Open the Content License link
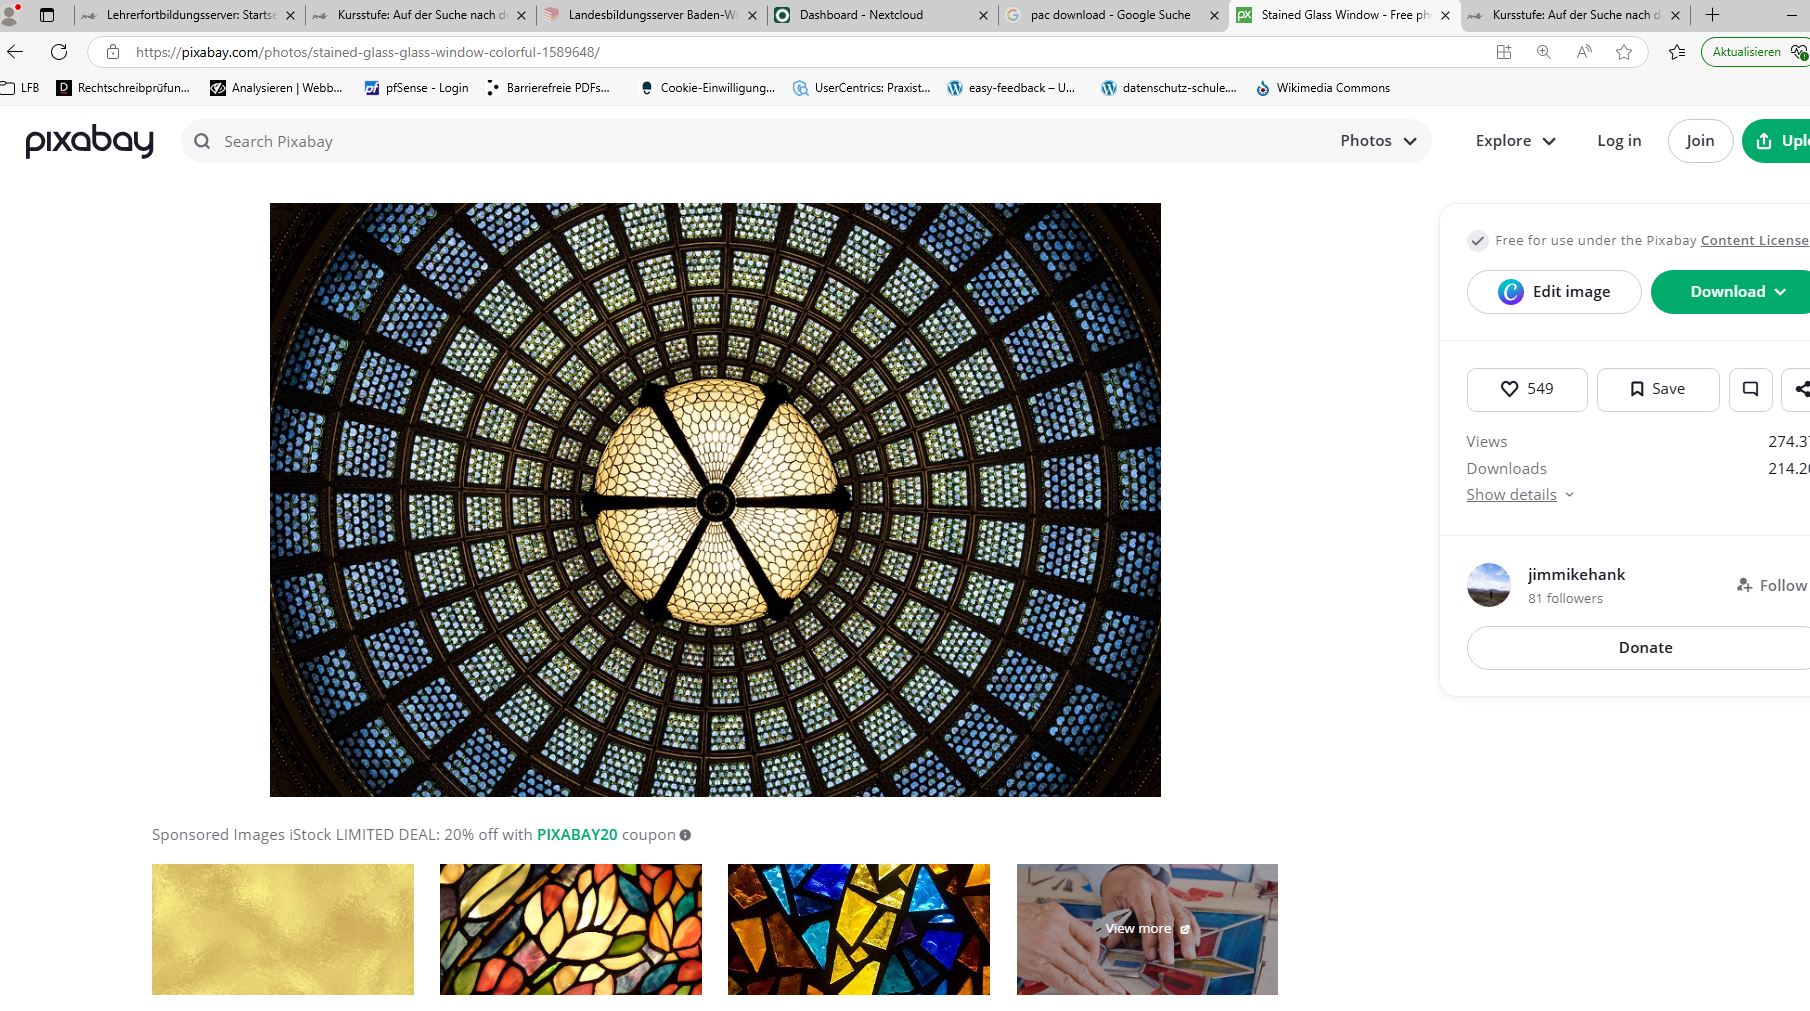 [1754, 240]
